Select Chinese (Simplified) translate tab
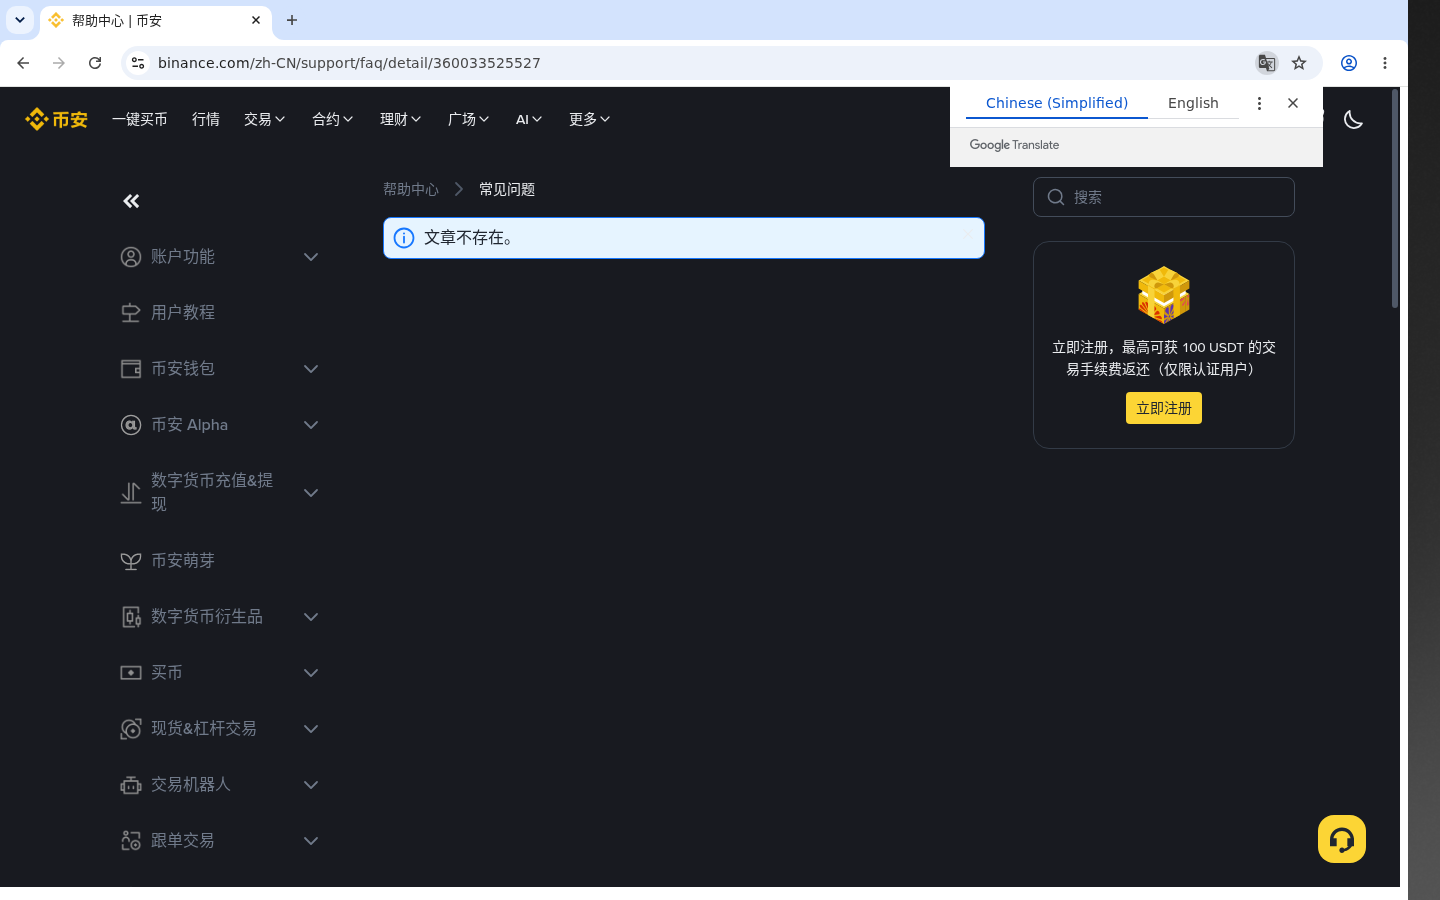The height and width of the screenshot is (900, 1440). pos(1057,103)
